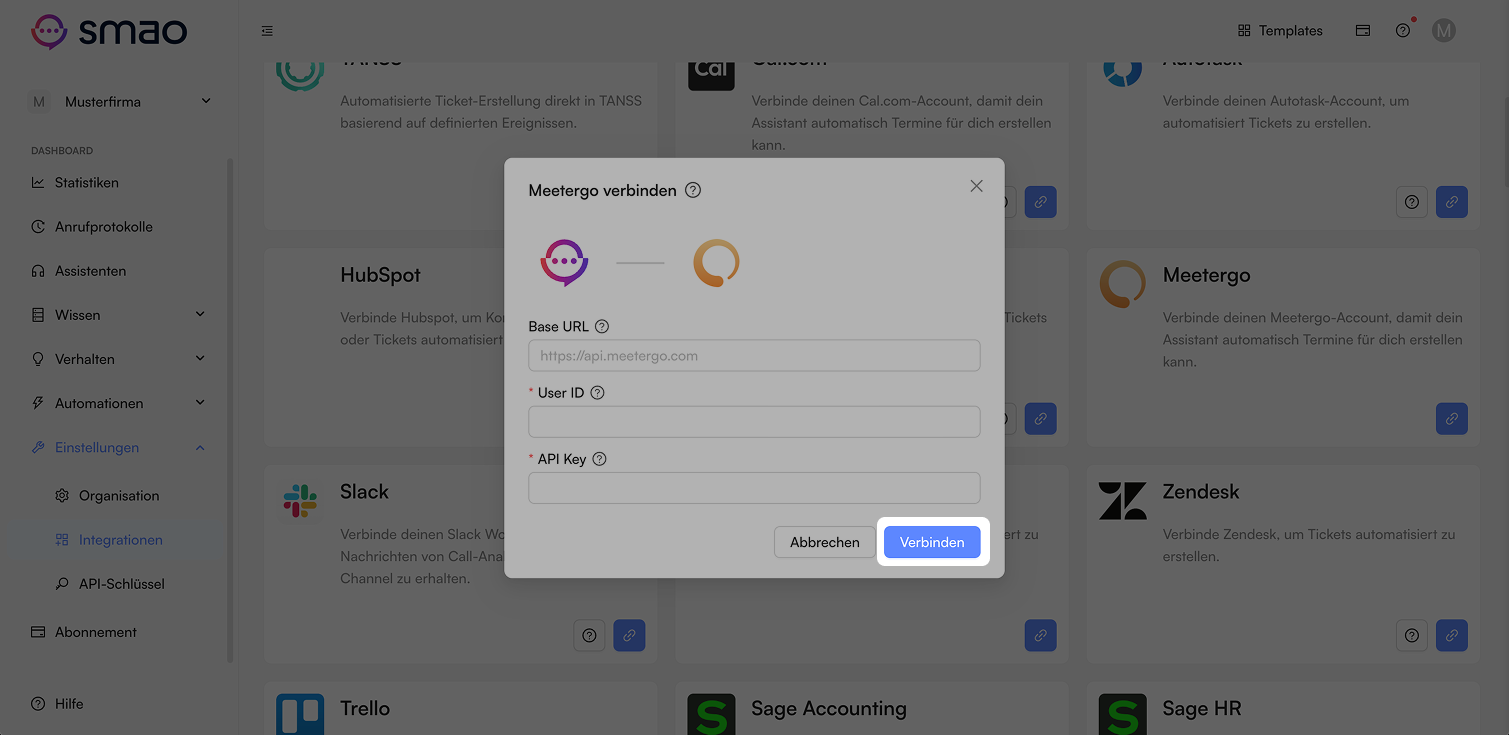Screen dimensions: 1509x735
Task: Click the connect link icon on Slack card
Action: pyautogui.click(x=629, y=635)
